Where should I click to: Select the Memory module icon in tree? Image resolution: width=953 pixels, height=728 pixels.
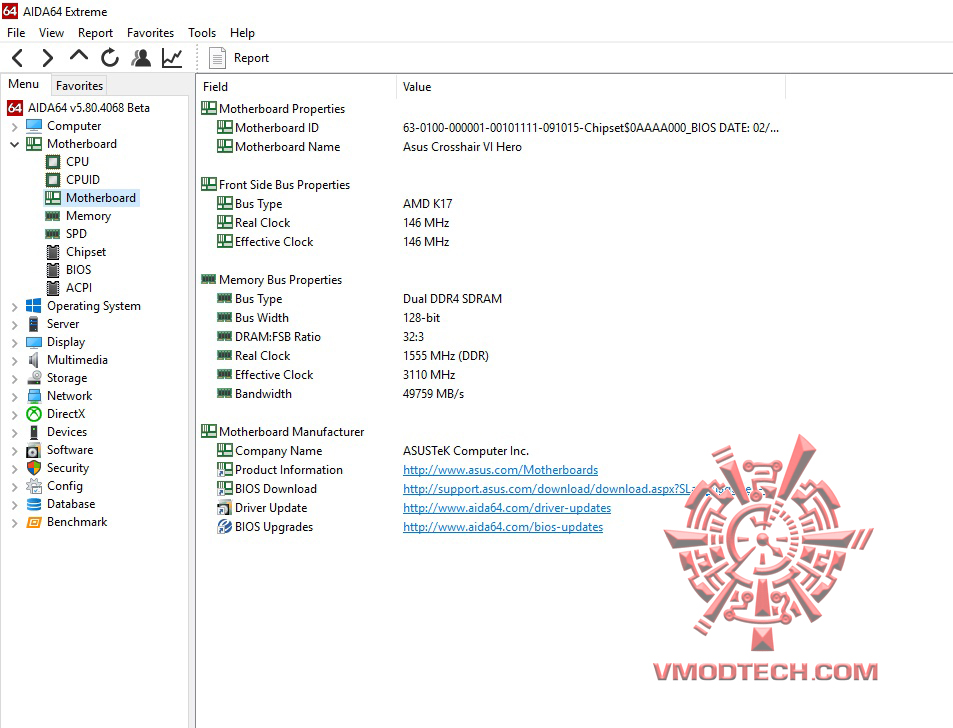click(x=53, y=216)
